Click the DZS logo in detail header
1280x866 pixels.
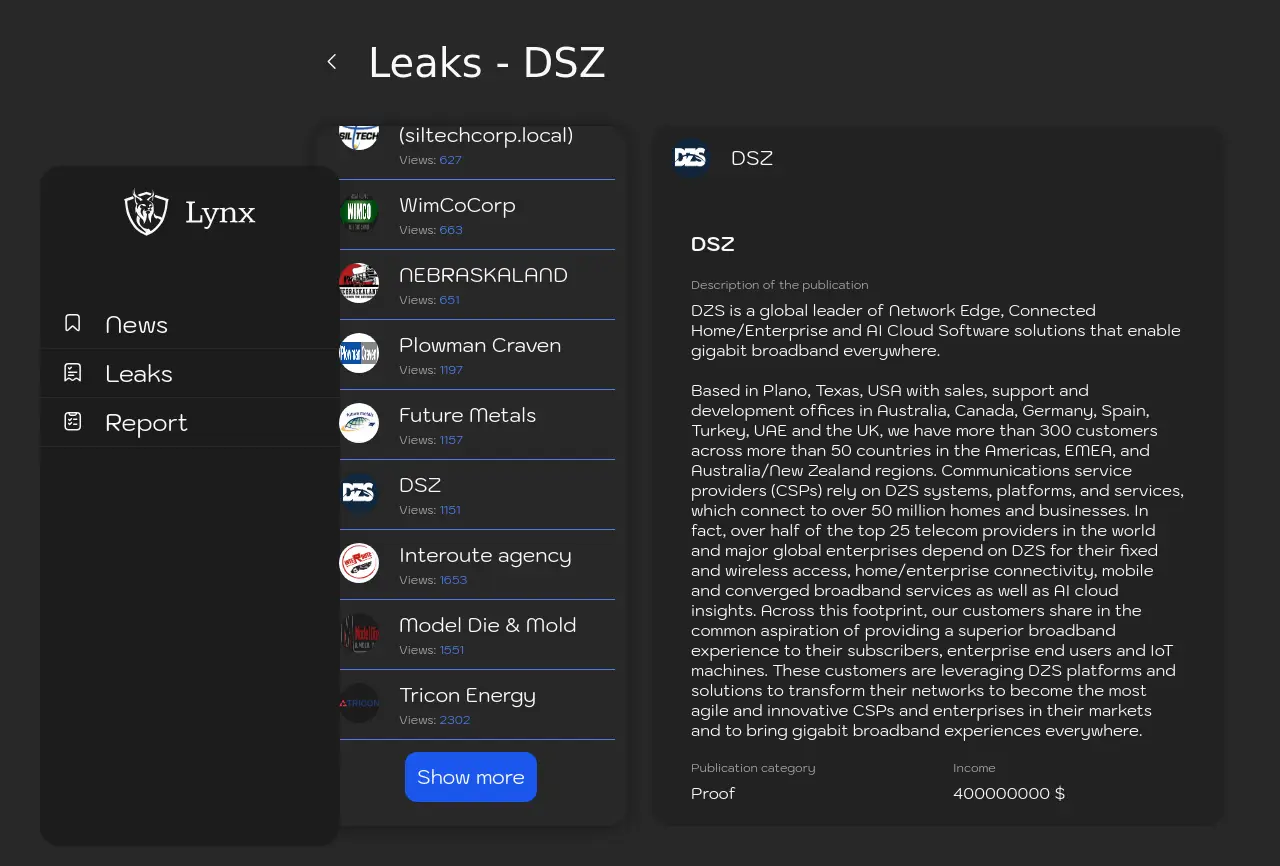pos(690,158)
